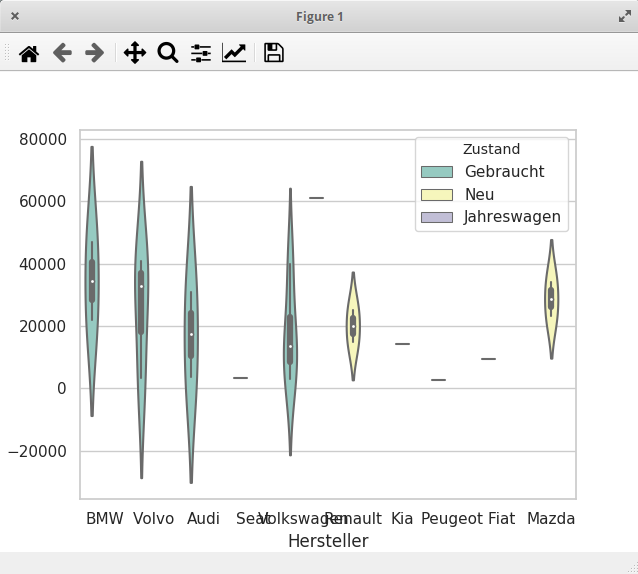Click the Gebraucht green legend swatch
638x574 pixels.
tap(437, 172)
